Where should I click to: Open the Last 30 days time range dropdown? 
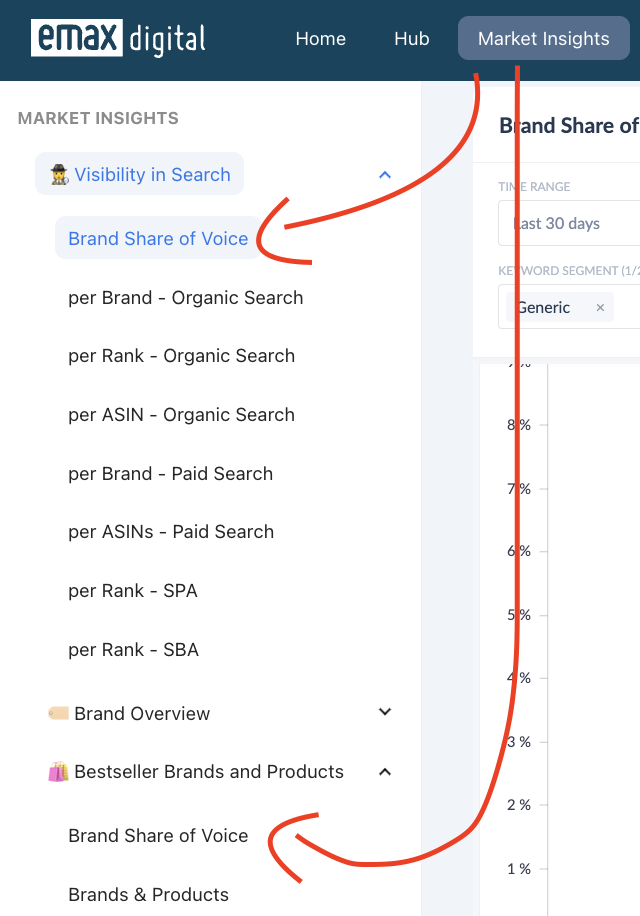[x=569, y=223]
